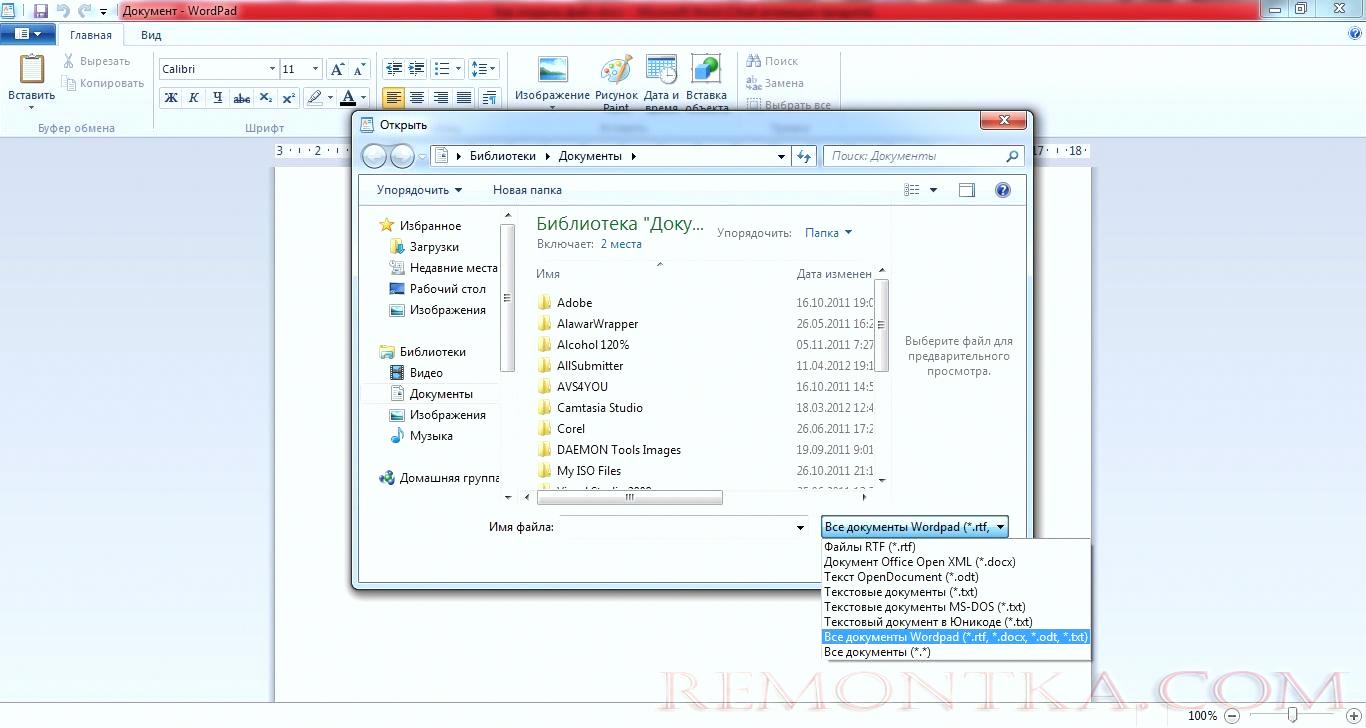1366x728 pixels.
Task: Click the increase indent icon
Action: click(x=416, y=69)
